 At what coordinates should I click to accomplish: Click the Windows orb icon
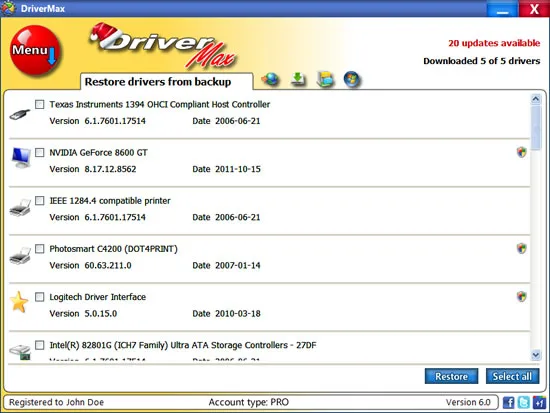pyautogui.click(x=352, y=79)
